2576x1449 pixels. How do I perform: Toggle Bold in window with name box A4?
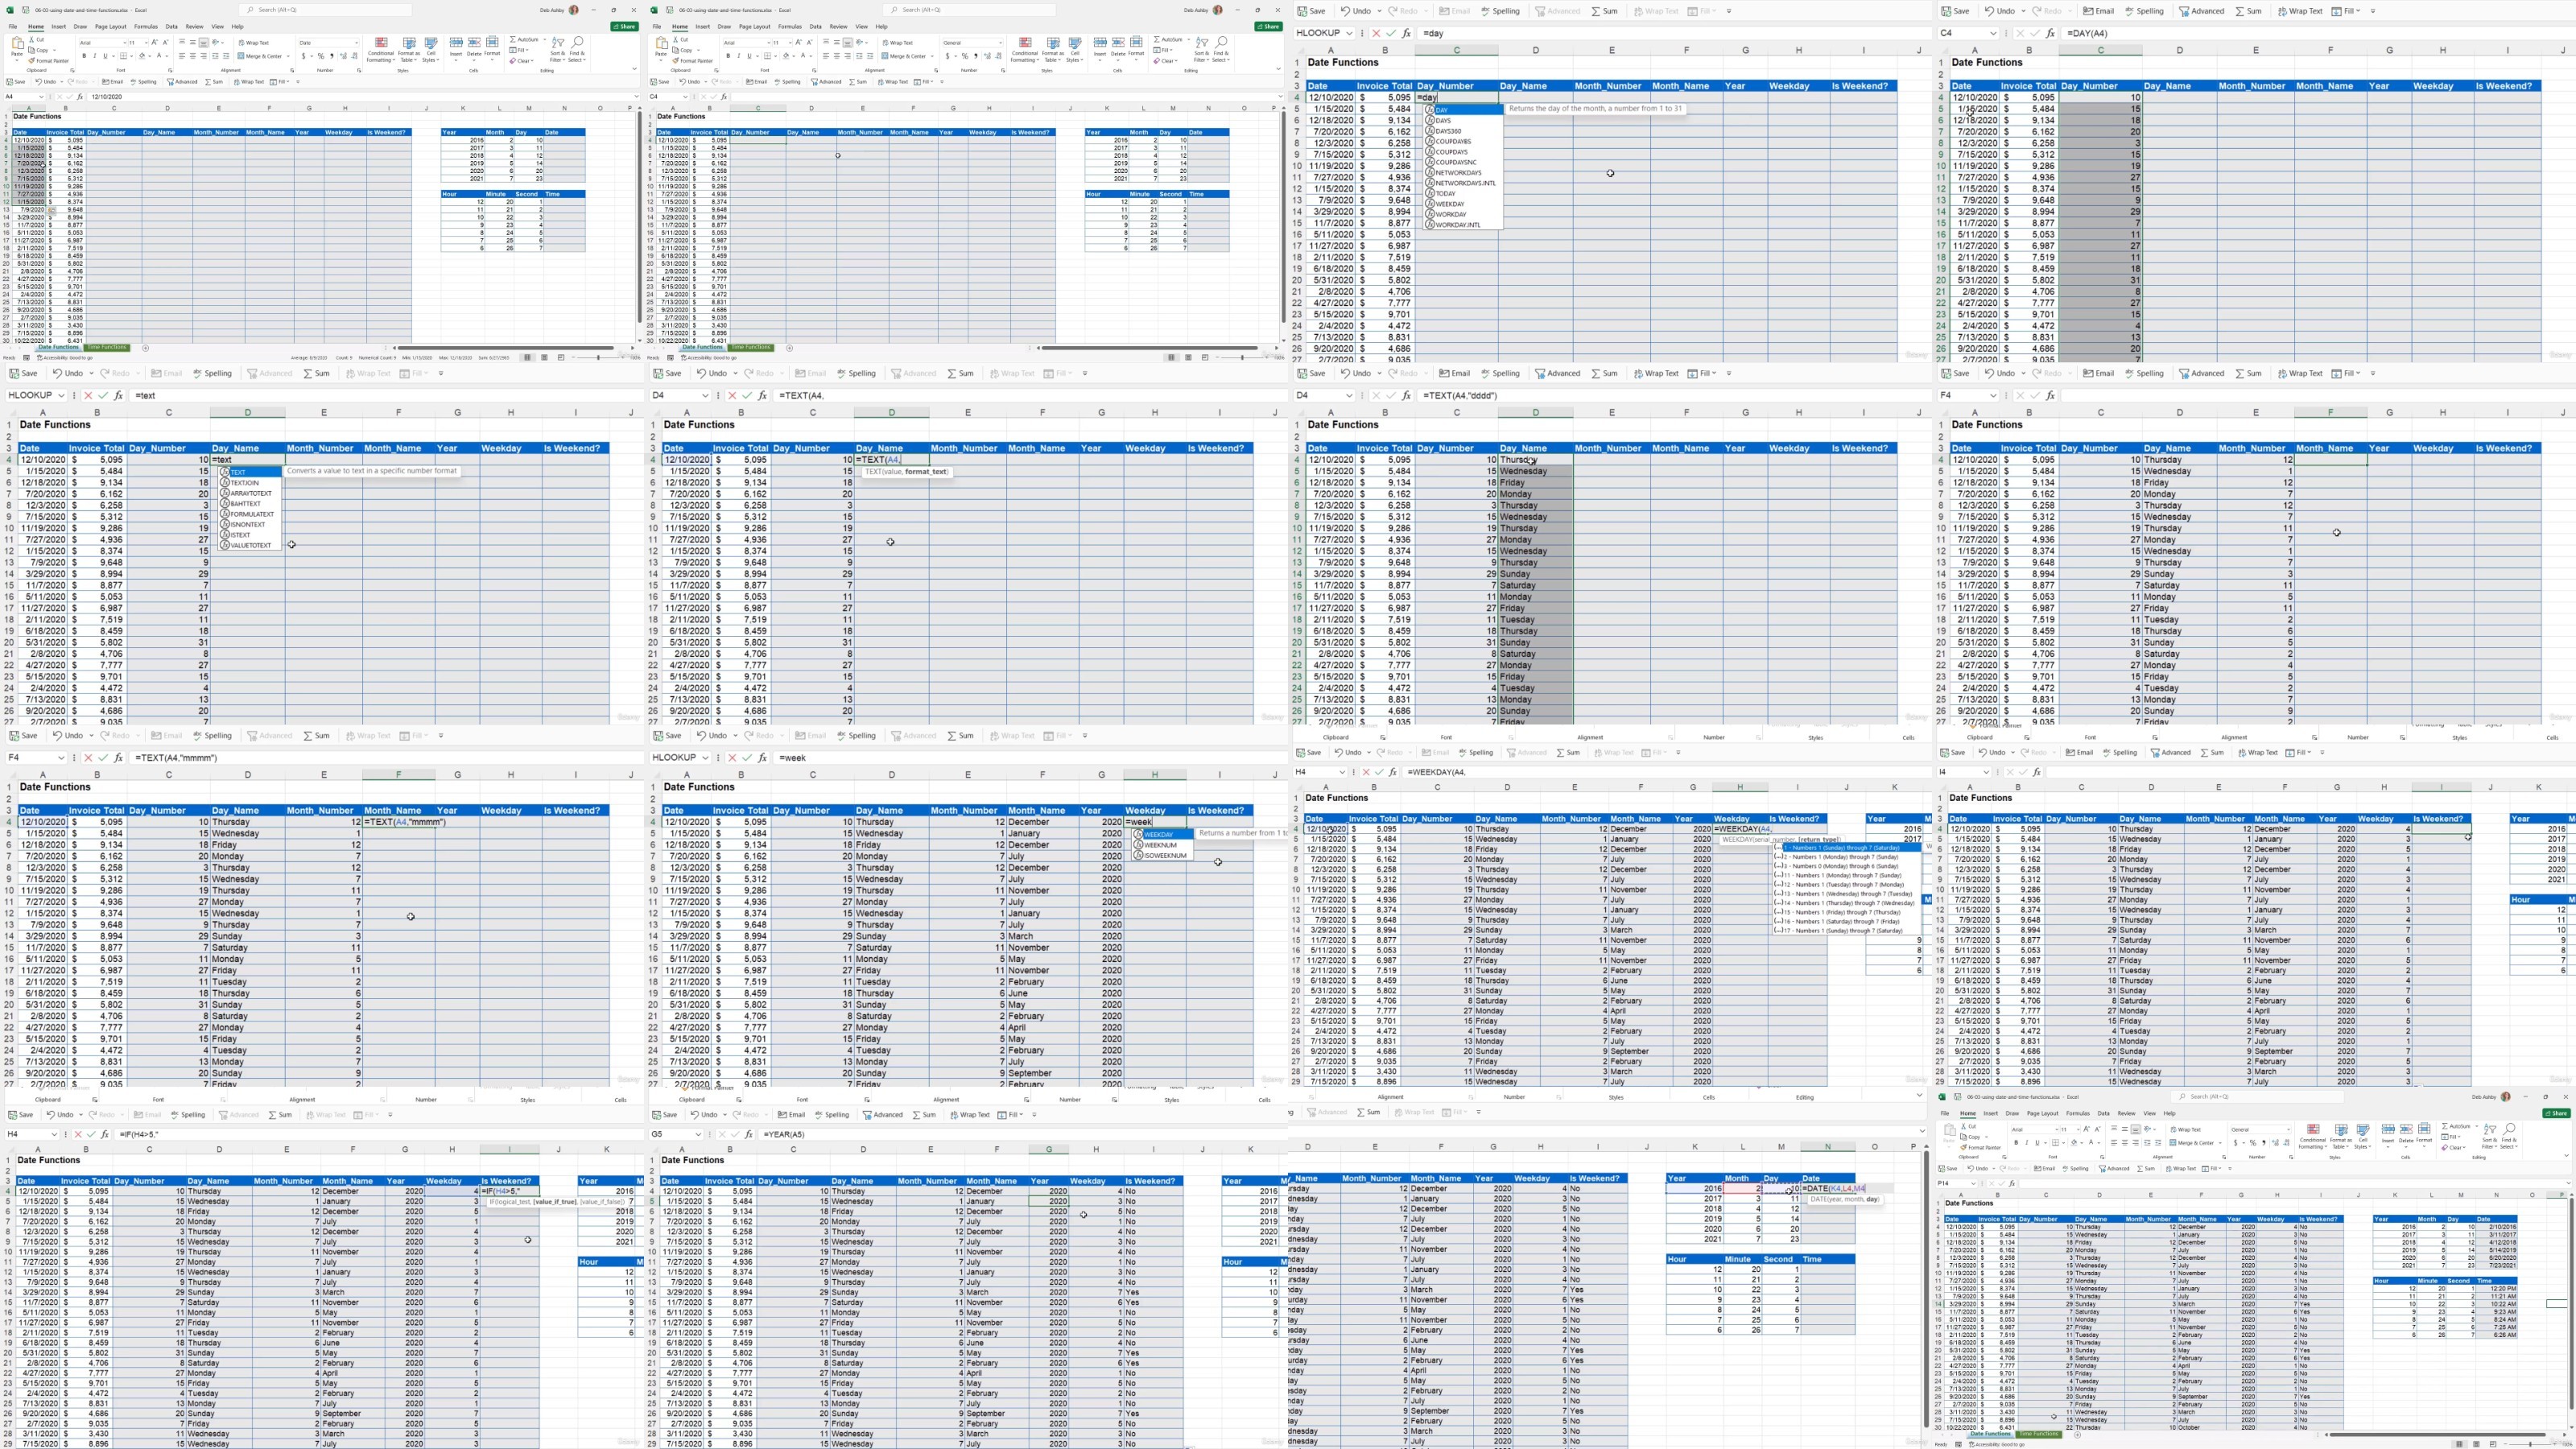tap(84, 56)
